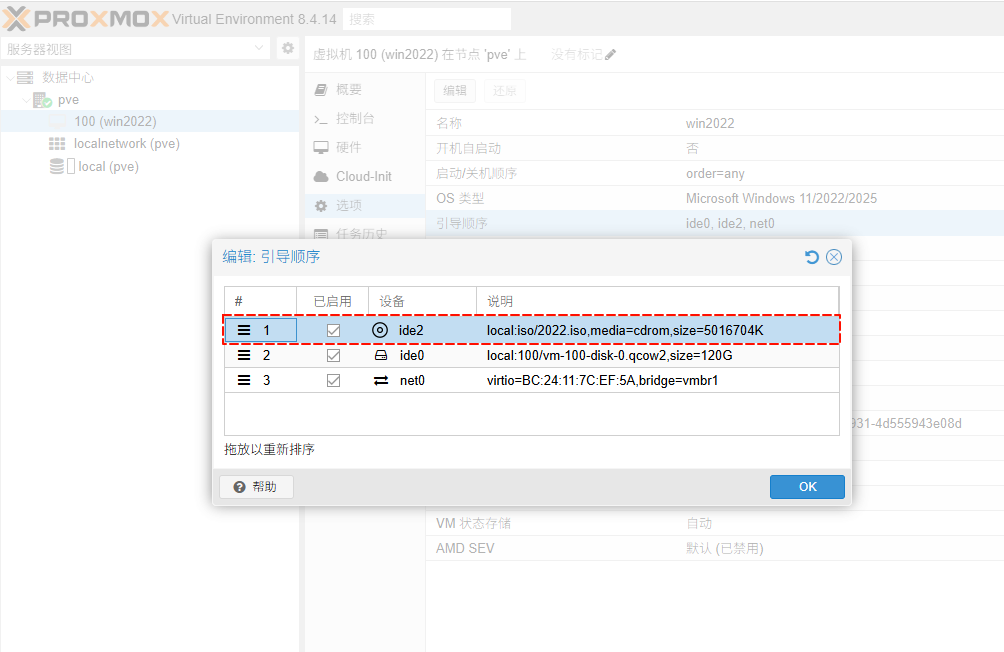Click the reset icon in dialog header
This screenshot has height=652, width=1004.
812,257
